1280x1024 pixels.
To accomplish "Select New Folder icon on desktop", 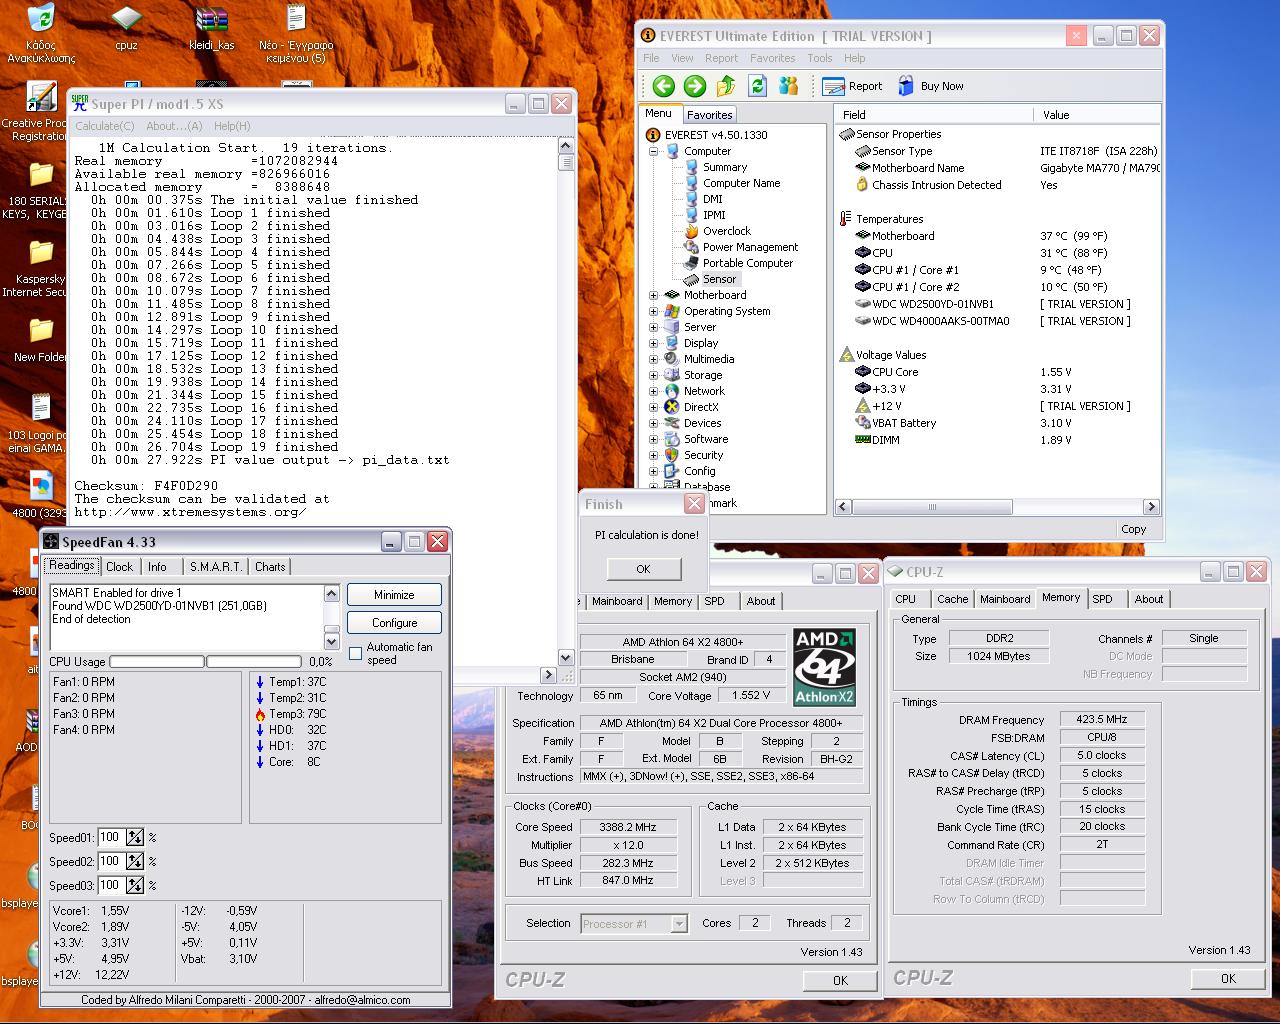I will [x=41, y=329].
